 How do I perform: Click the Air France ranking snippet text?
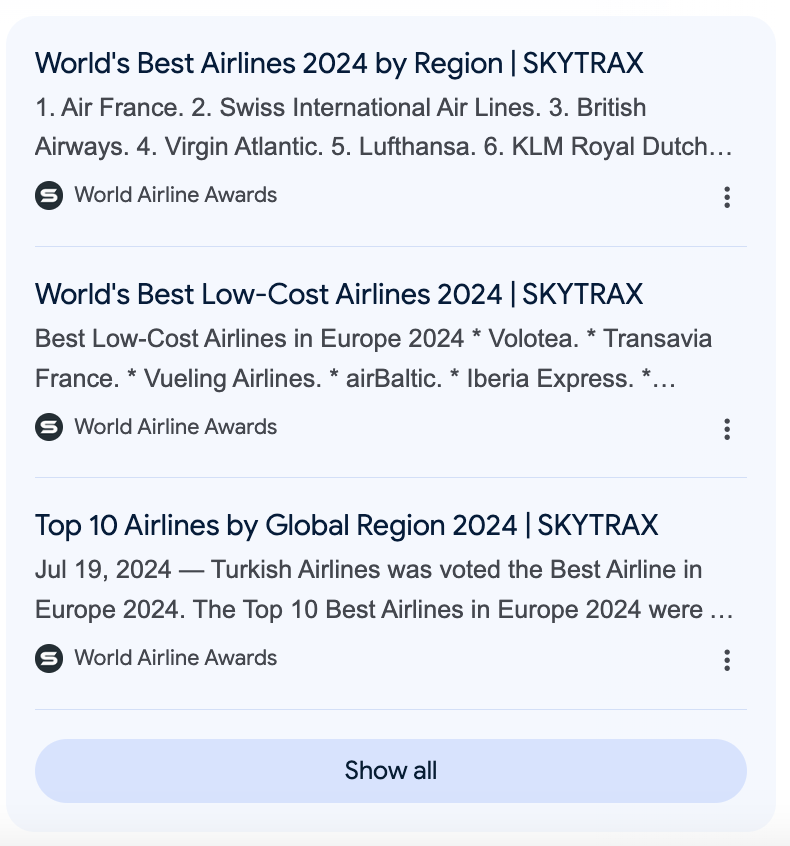click(383, 127)
